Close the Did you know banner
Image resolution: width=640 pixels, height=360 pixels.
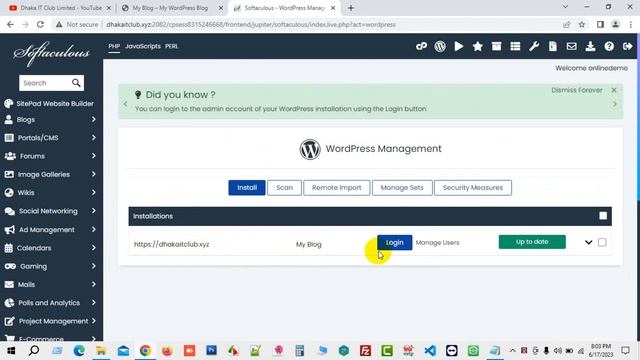tap(614, 90)
